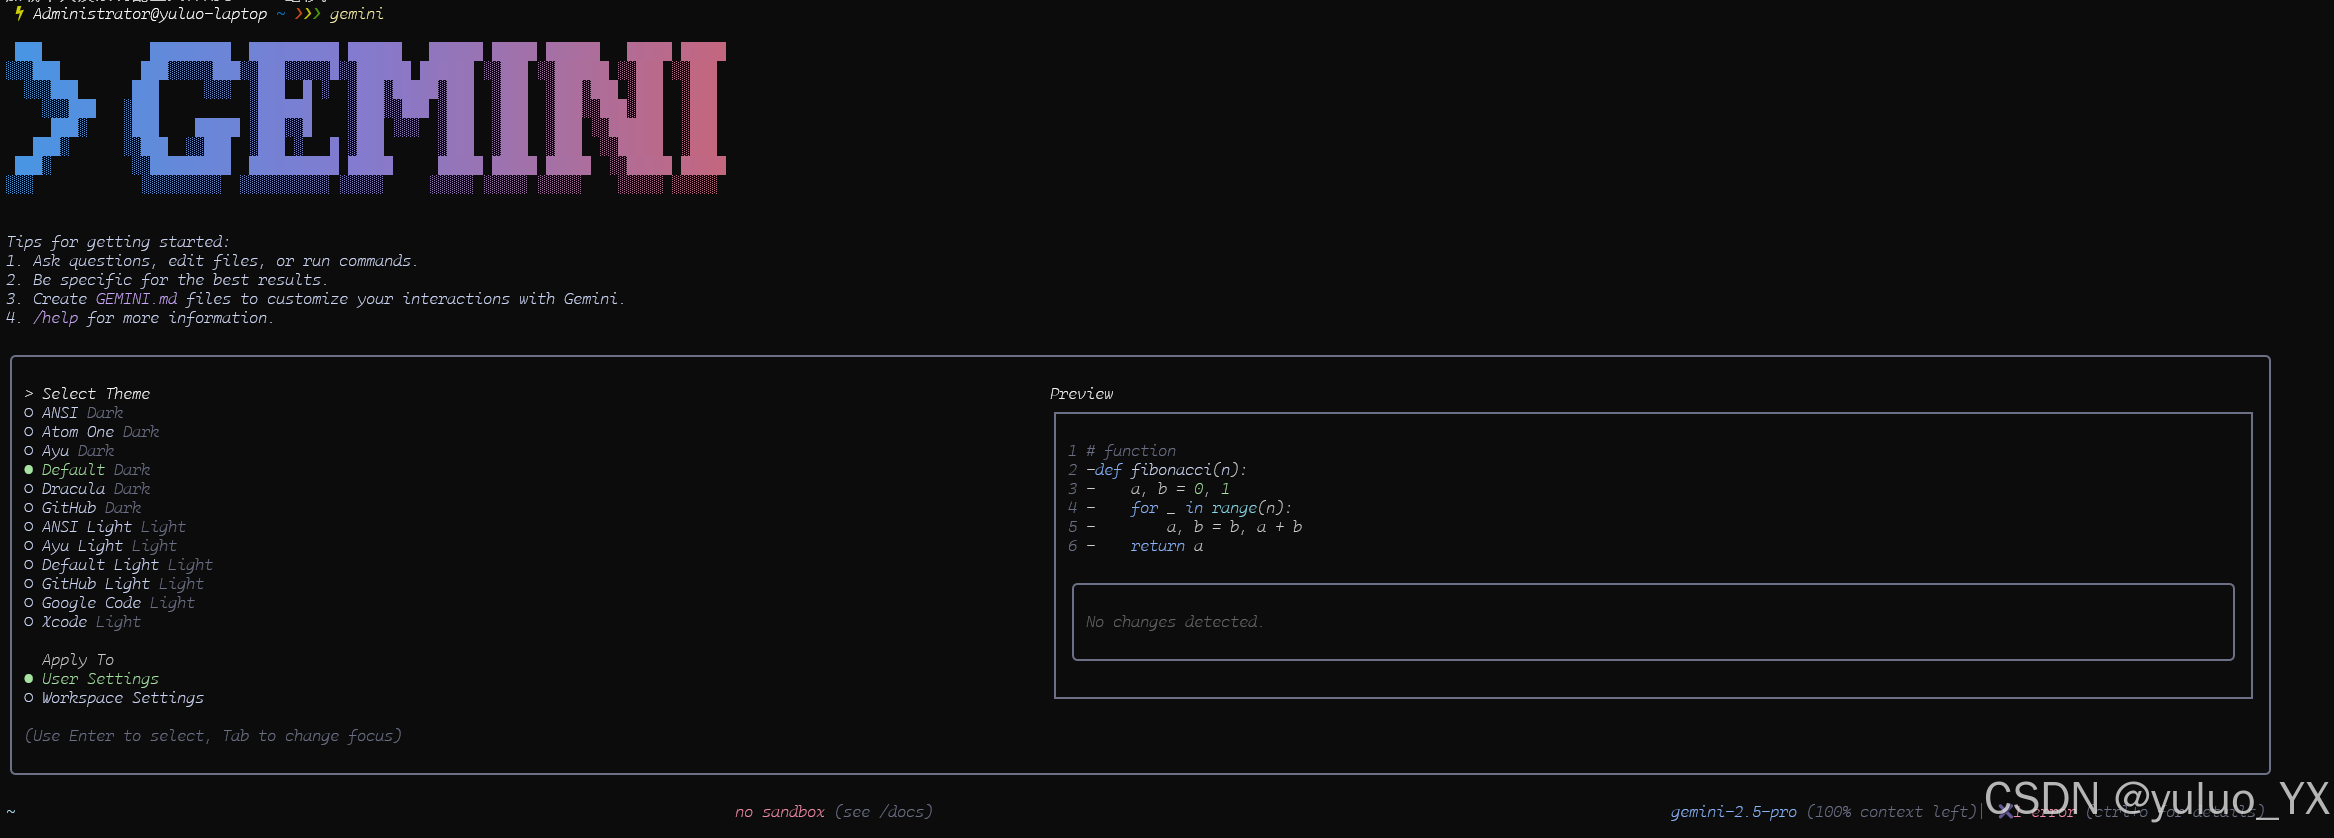Click the lightning bolt prompt icon

pyautogui.click(x=19, y=13)
